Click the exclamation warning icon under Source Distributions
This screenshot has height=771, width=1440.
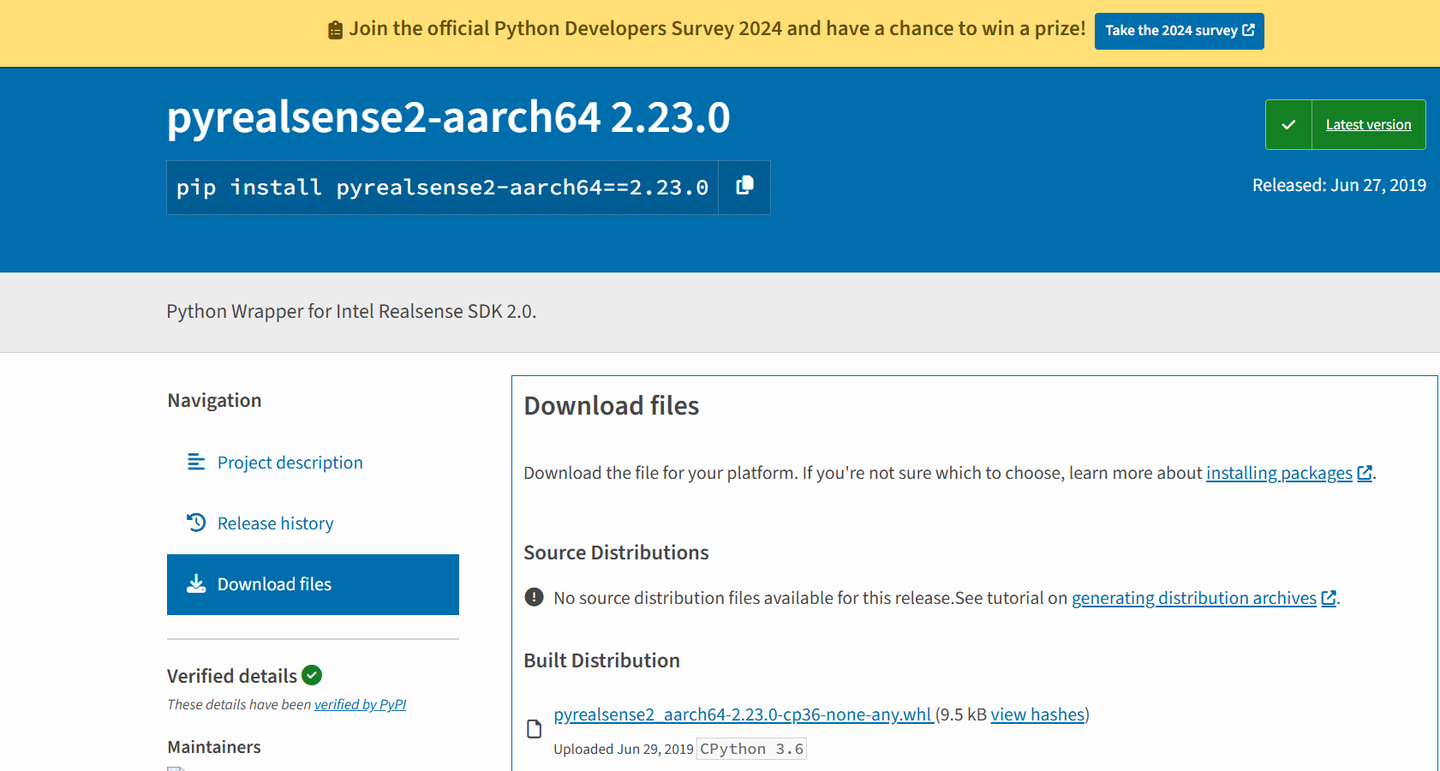tap(534, 598)
